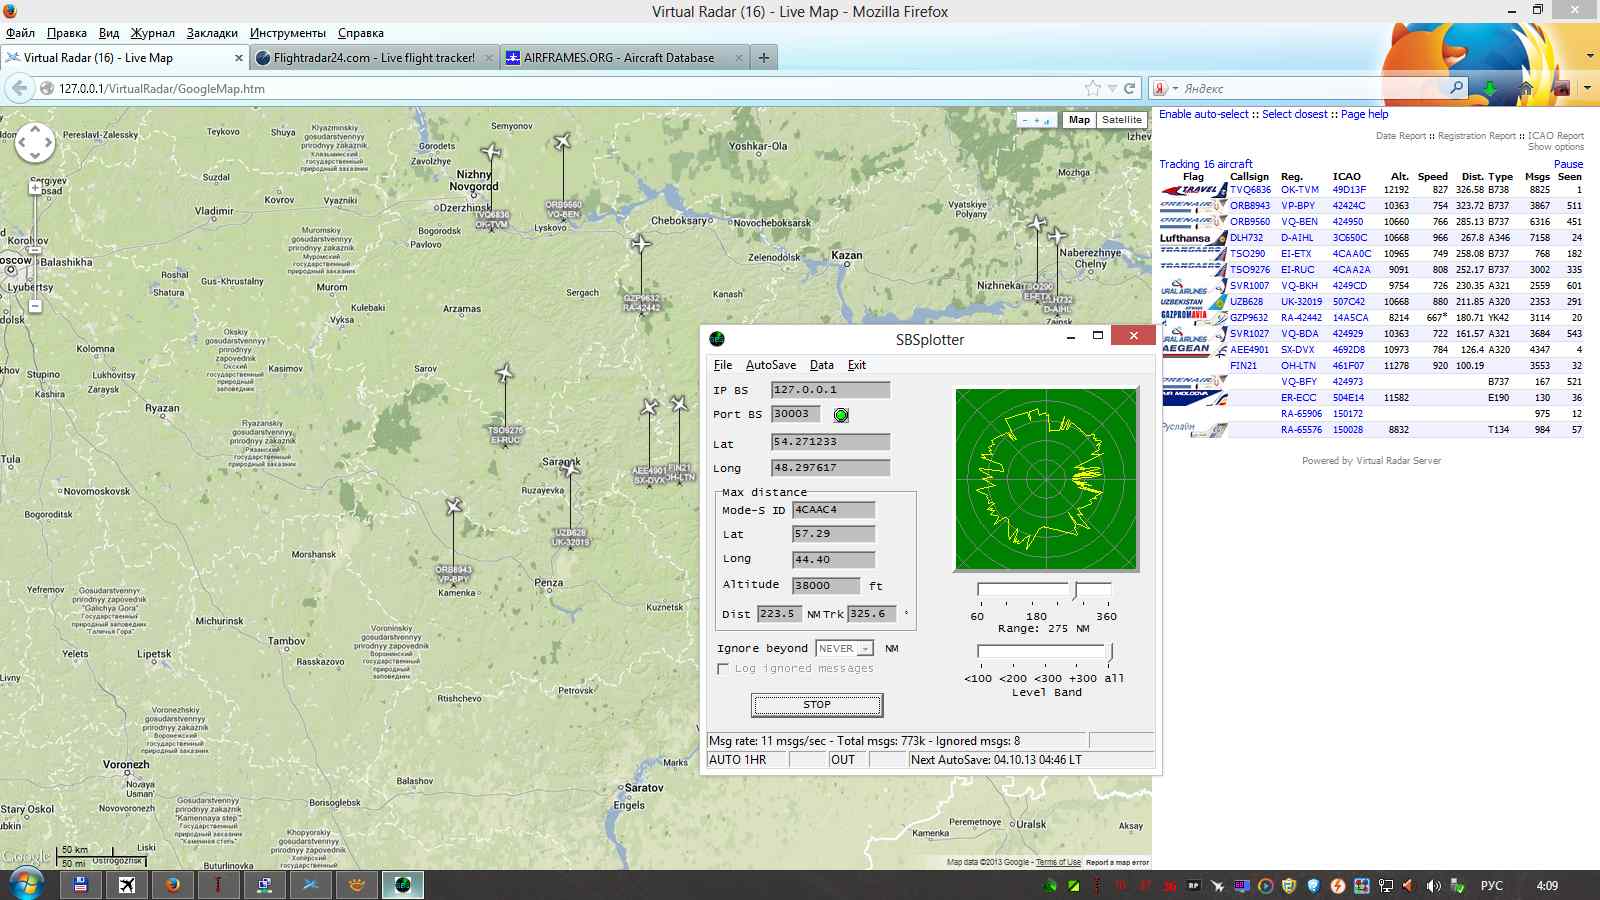Open Firefox Журнал menu
Screen dimensions: 1600x900
pyautogui.click(x=152, y=33)
